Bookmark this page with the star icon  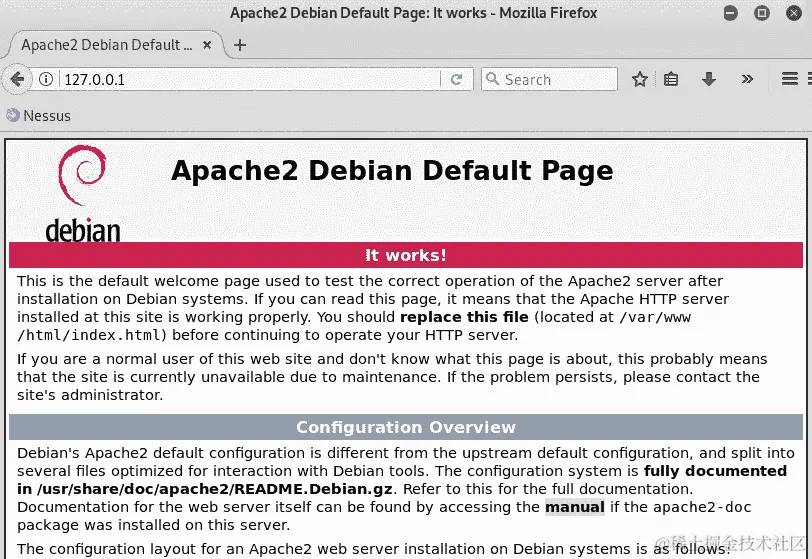pyautogui.click(x=640, y=79)
